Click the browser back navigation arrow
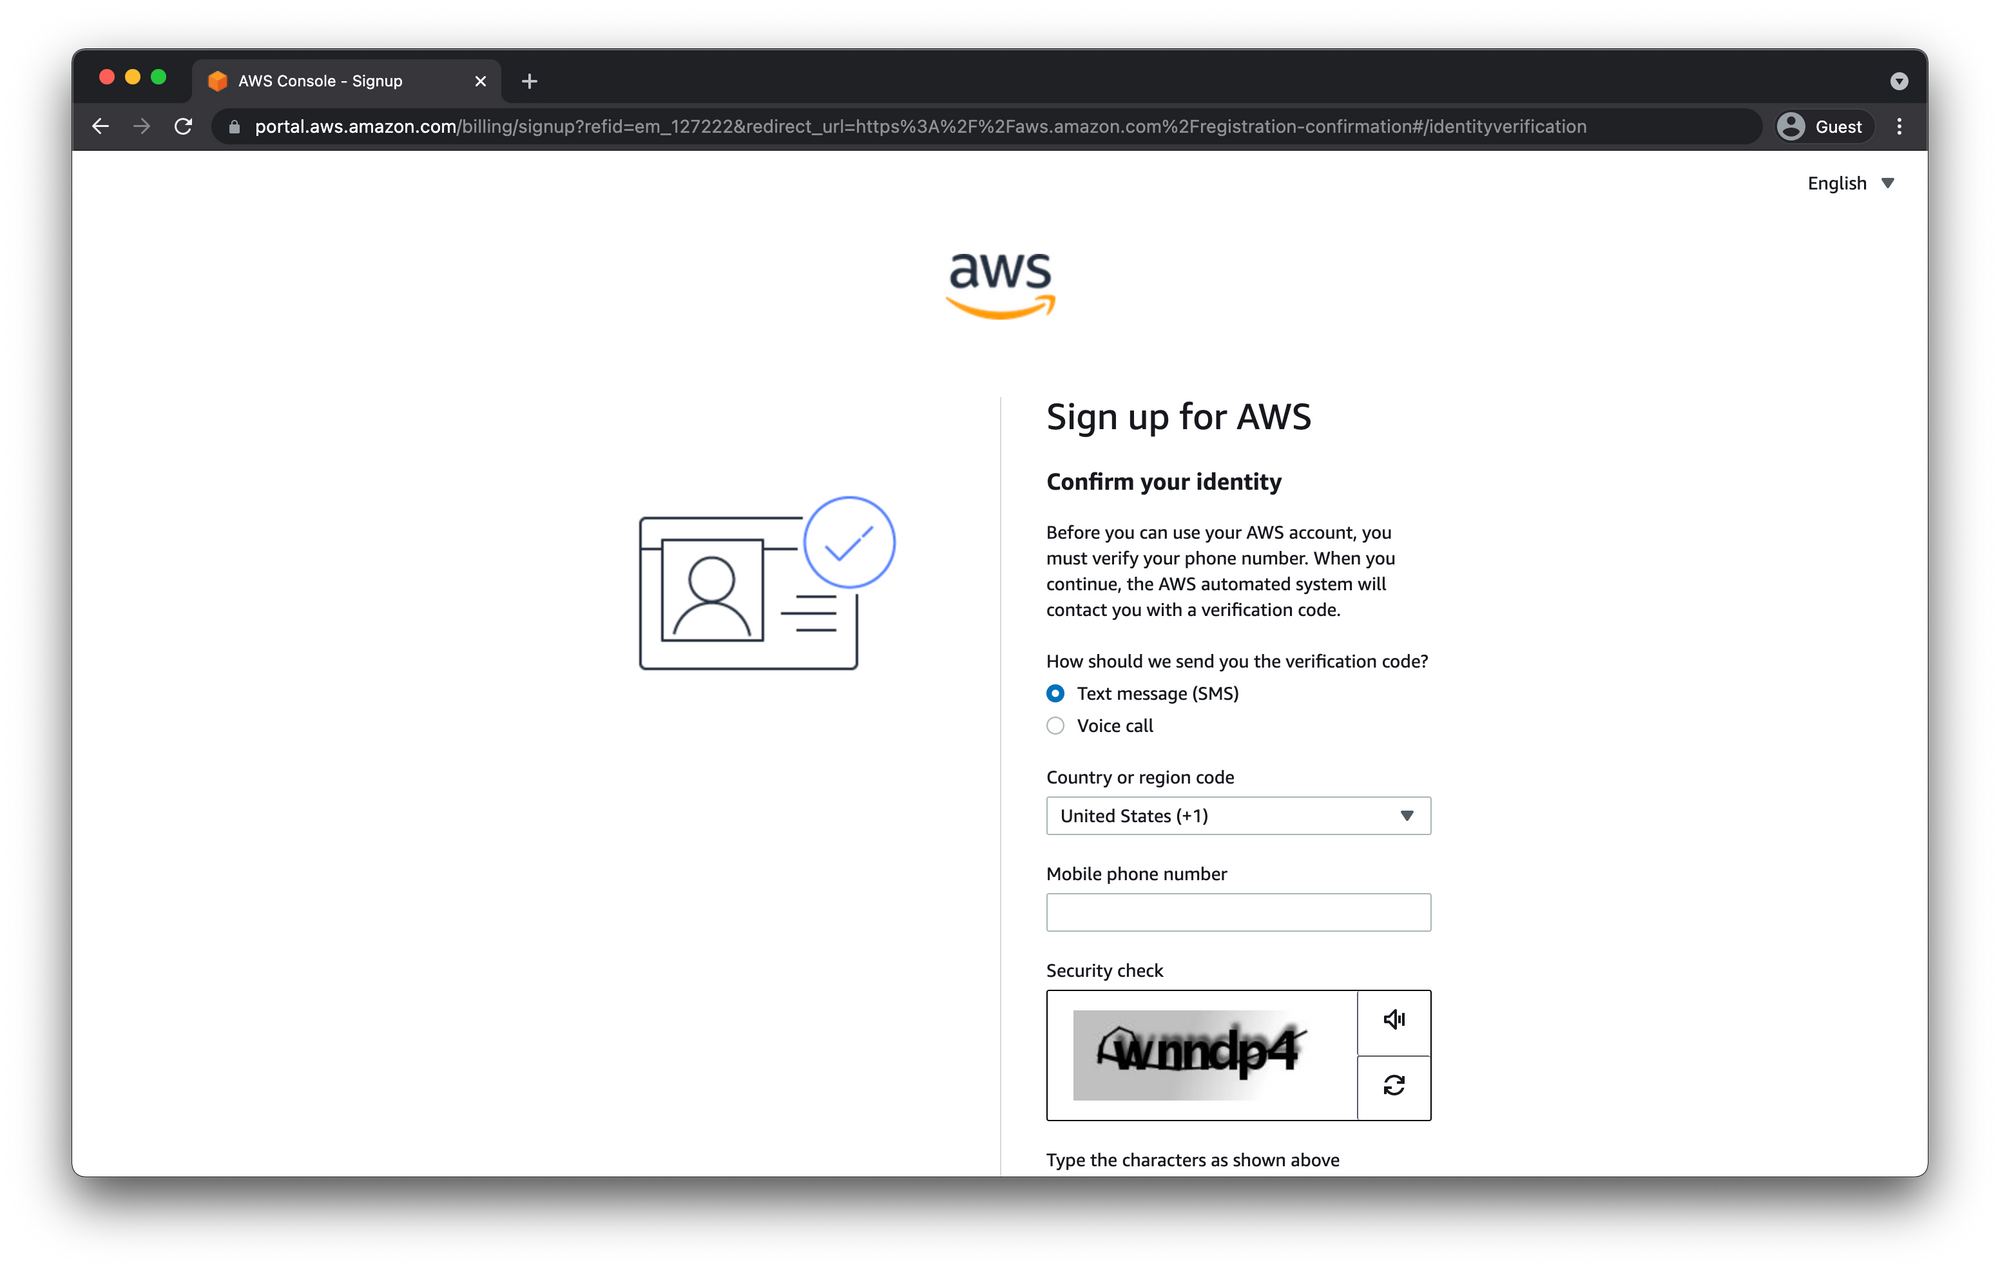This screenshot has width=2000, height=1272. pos(98,127)
